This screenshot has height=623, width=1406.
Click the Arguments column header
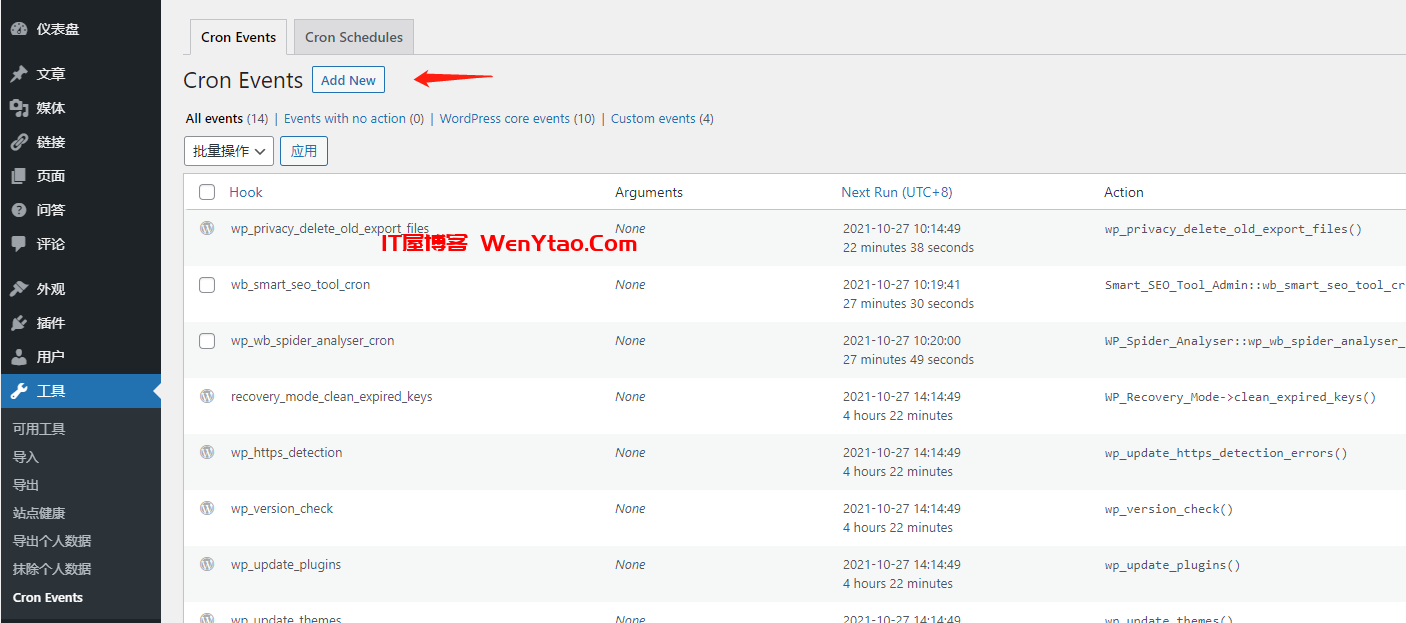649,192
